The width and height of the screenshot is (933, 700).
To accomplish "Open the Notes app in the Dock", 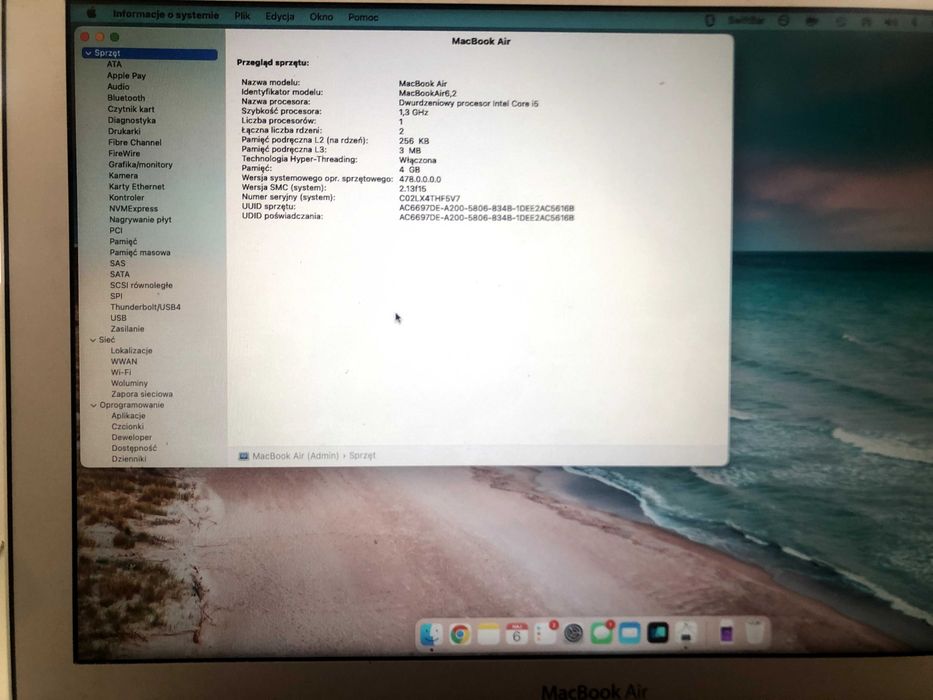I will (x=488, y=634).
